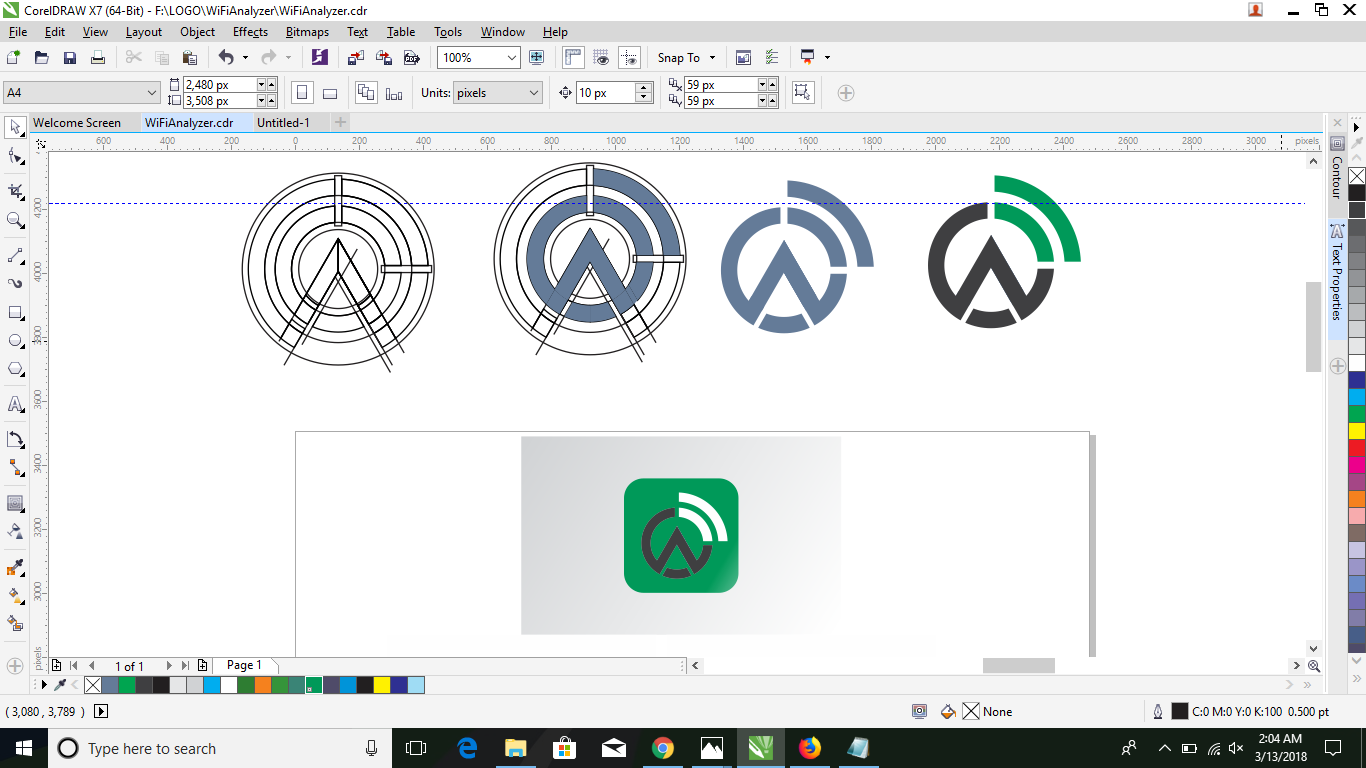Image resolution: width=1366 pixels, height=768 pixels.
Task: Switch to the Welcome Screen tab
Action: pyautogui.click(x=77, y=123)
